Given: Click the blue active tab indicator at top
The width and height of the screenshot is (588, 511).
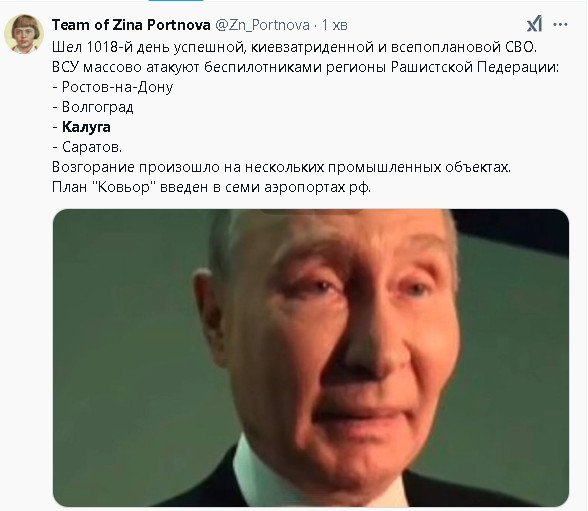Looking at the screenshot, I should [x=176, y=1].
